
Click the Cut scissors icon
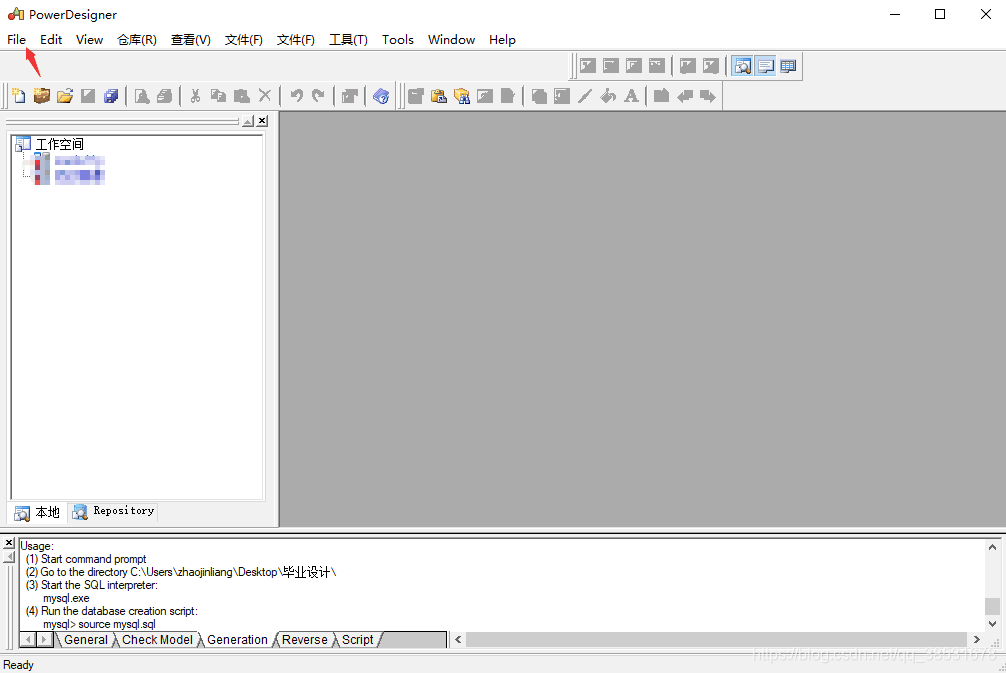196,96
